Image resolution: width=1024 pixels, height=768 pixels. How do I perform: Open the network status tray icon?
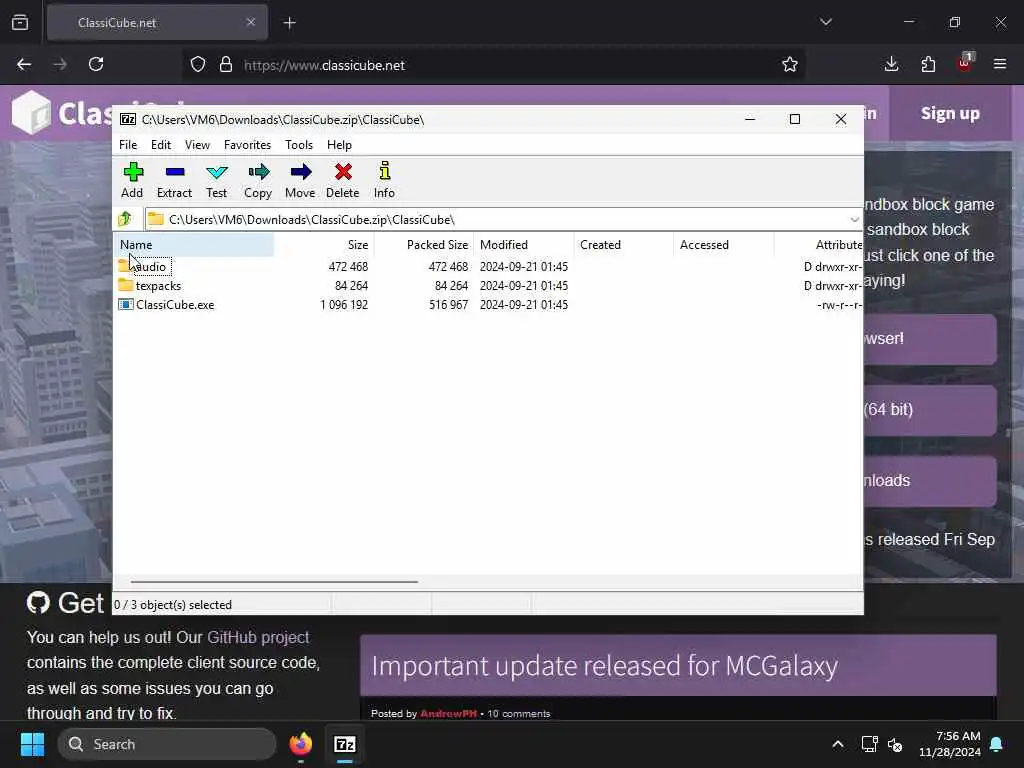pos(869,744)
